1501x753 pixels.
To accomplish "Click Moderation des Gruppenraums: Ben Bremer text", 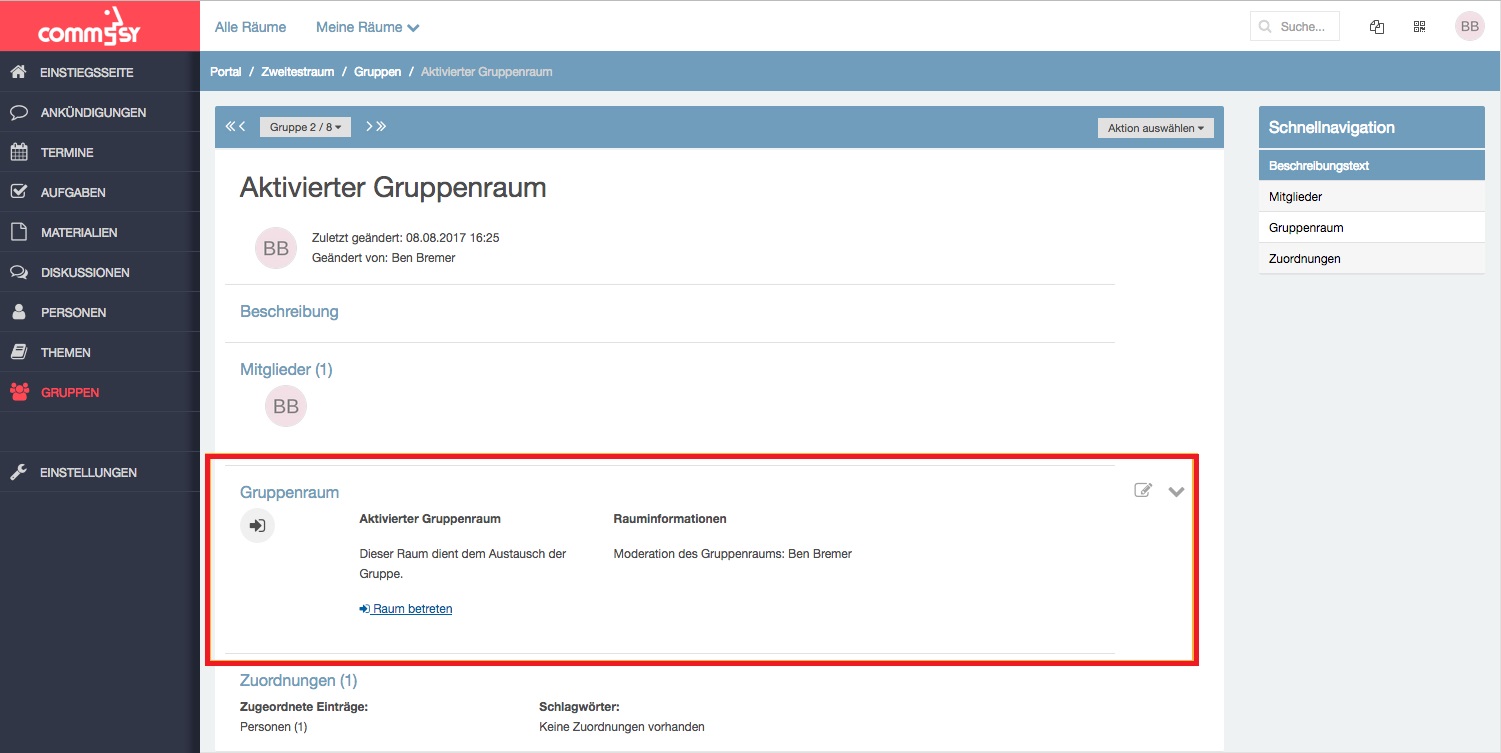I will point(732,553).
